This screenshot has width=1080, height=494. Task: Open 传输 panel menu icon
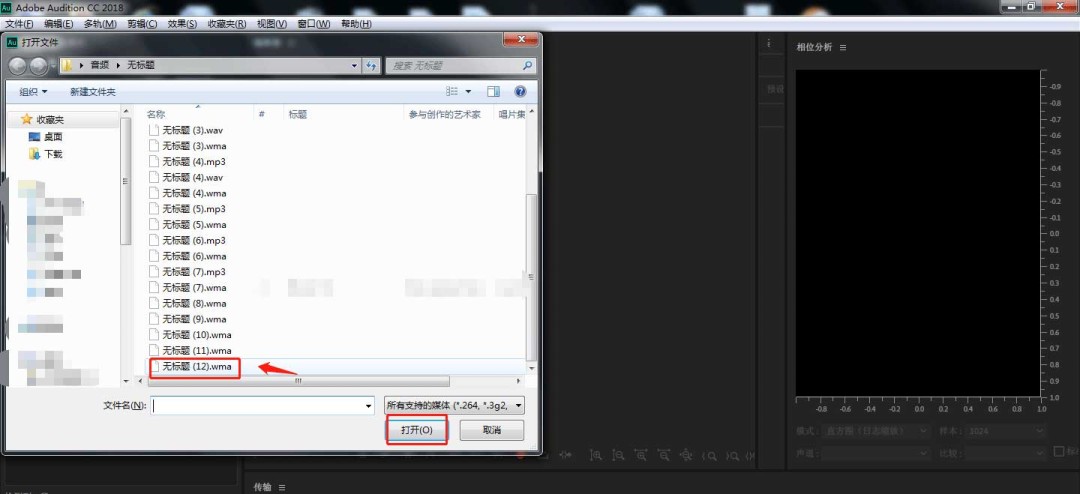[x=282, y=487]
